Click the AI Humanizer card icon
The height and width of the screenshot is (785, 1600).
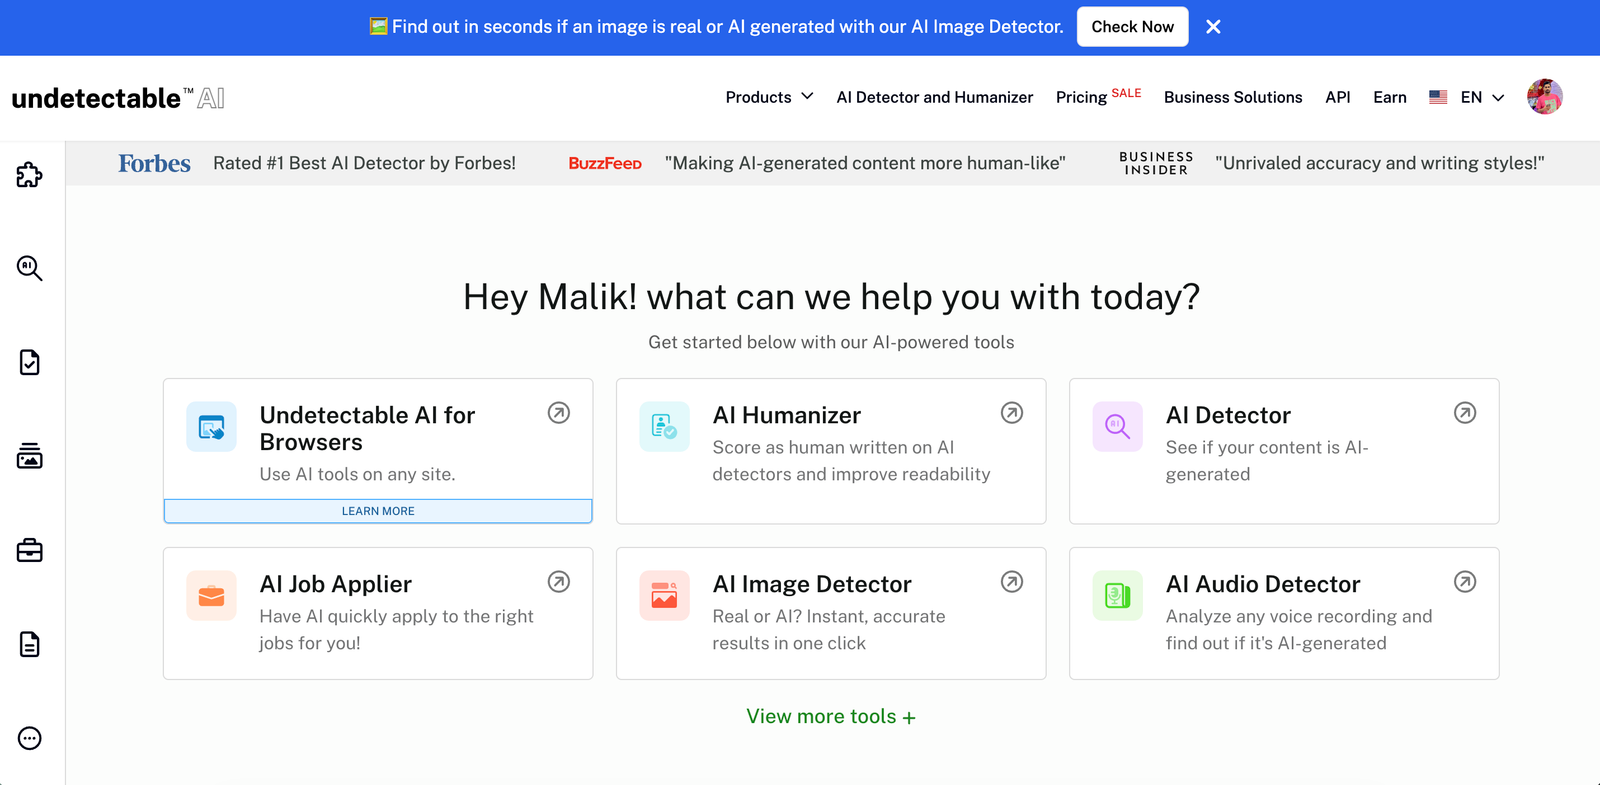tap(664, 426)
